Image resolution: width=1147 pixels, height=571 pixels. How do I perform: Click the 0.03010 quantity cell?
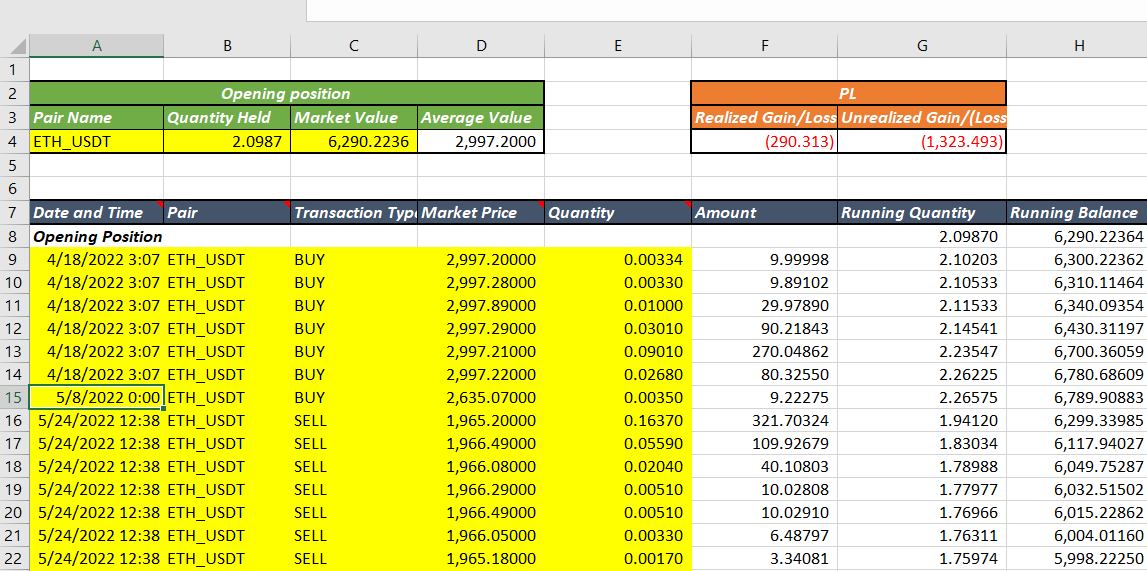(x=618, y=328)
